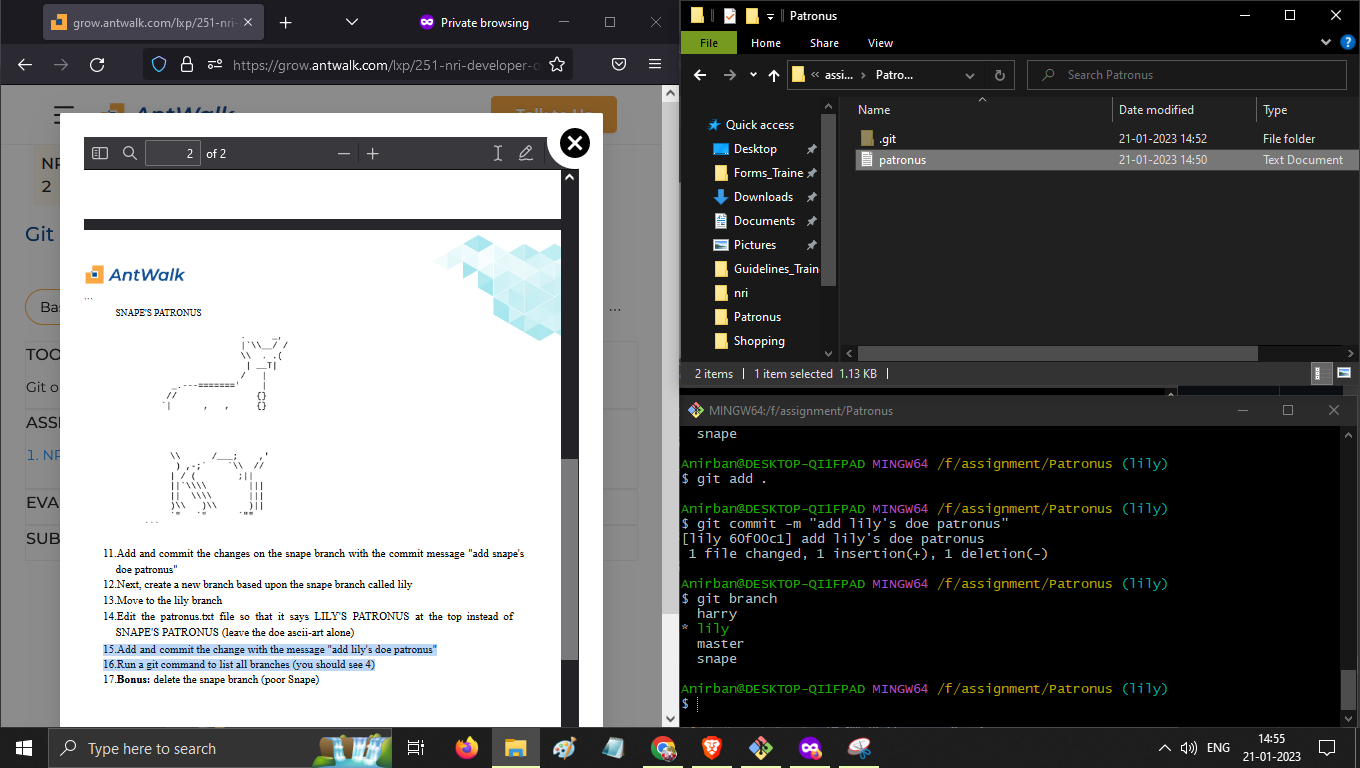Open the Windows Start menu
1360x768 pixels.
pyautogui.click(x=22, y=747)
